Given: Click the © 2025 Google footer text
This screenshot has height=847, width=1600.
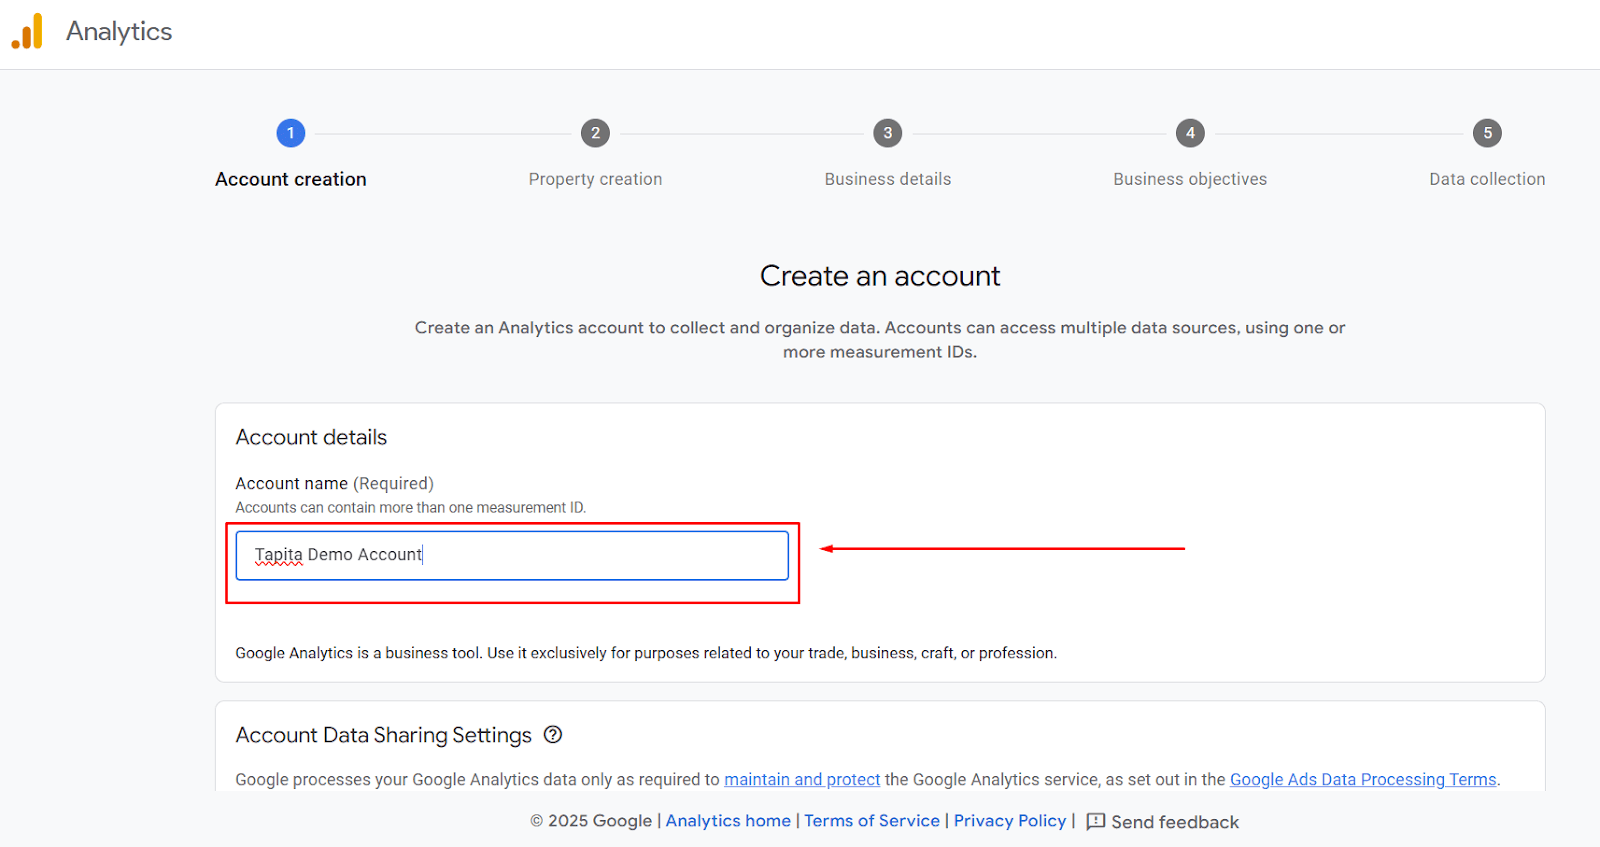Looking at the screenshot, I should pos(591,821).
